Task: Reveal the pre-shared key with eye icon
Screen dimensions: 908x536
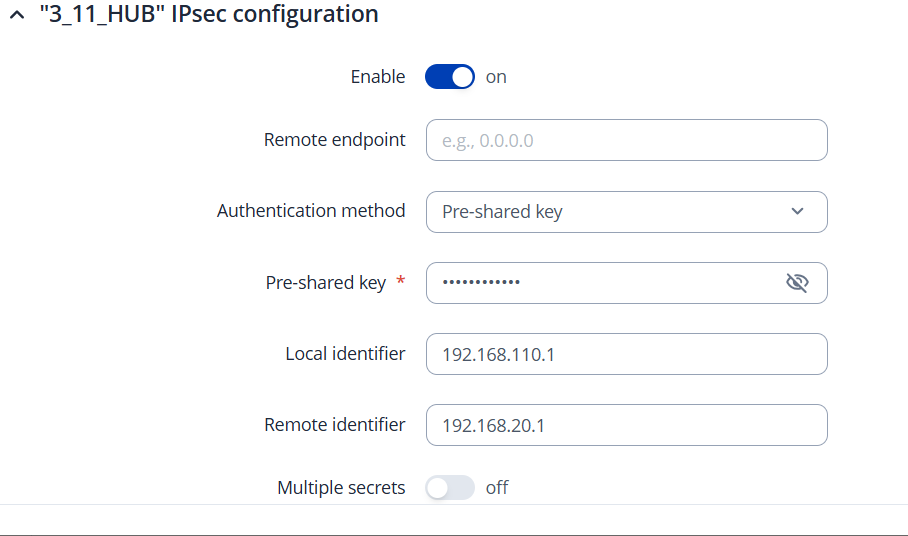Action: click(797, 283)
